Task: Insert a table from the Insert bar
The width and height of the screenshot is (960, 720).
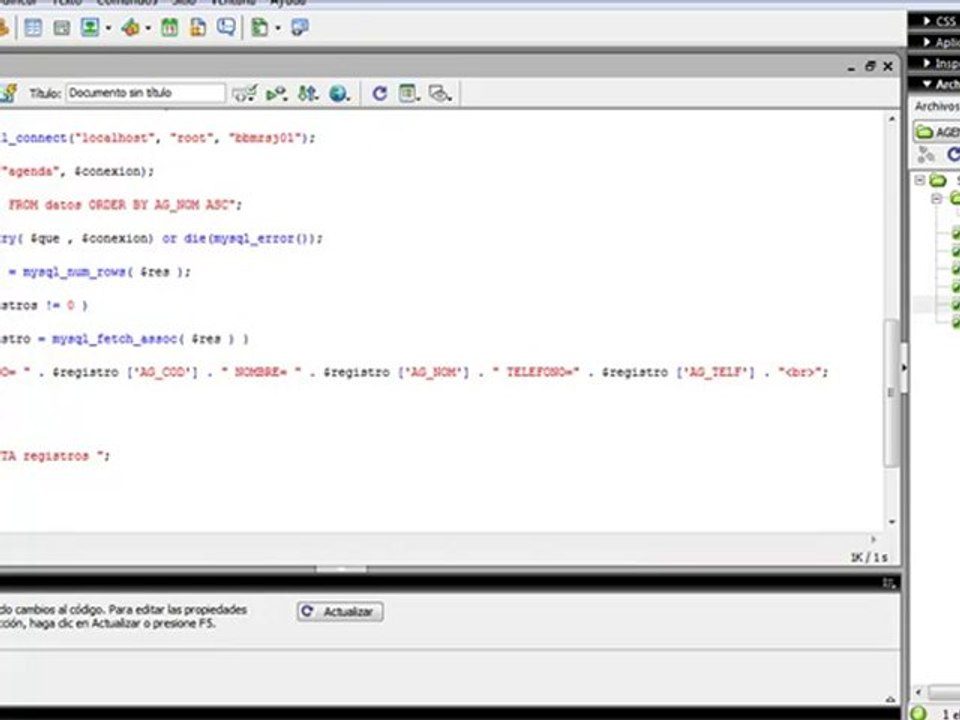Action: pyautogui.click(x=32, y=28)
